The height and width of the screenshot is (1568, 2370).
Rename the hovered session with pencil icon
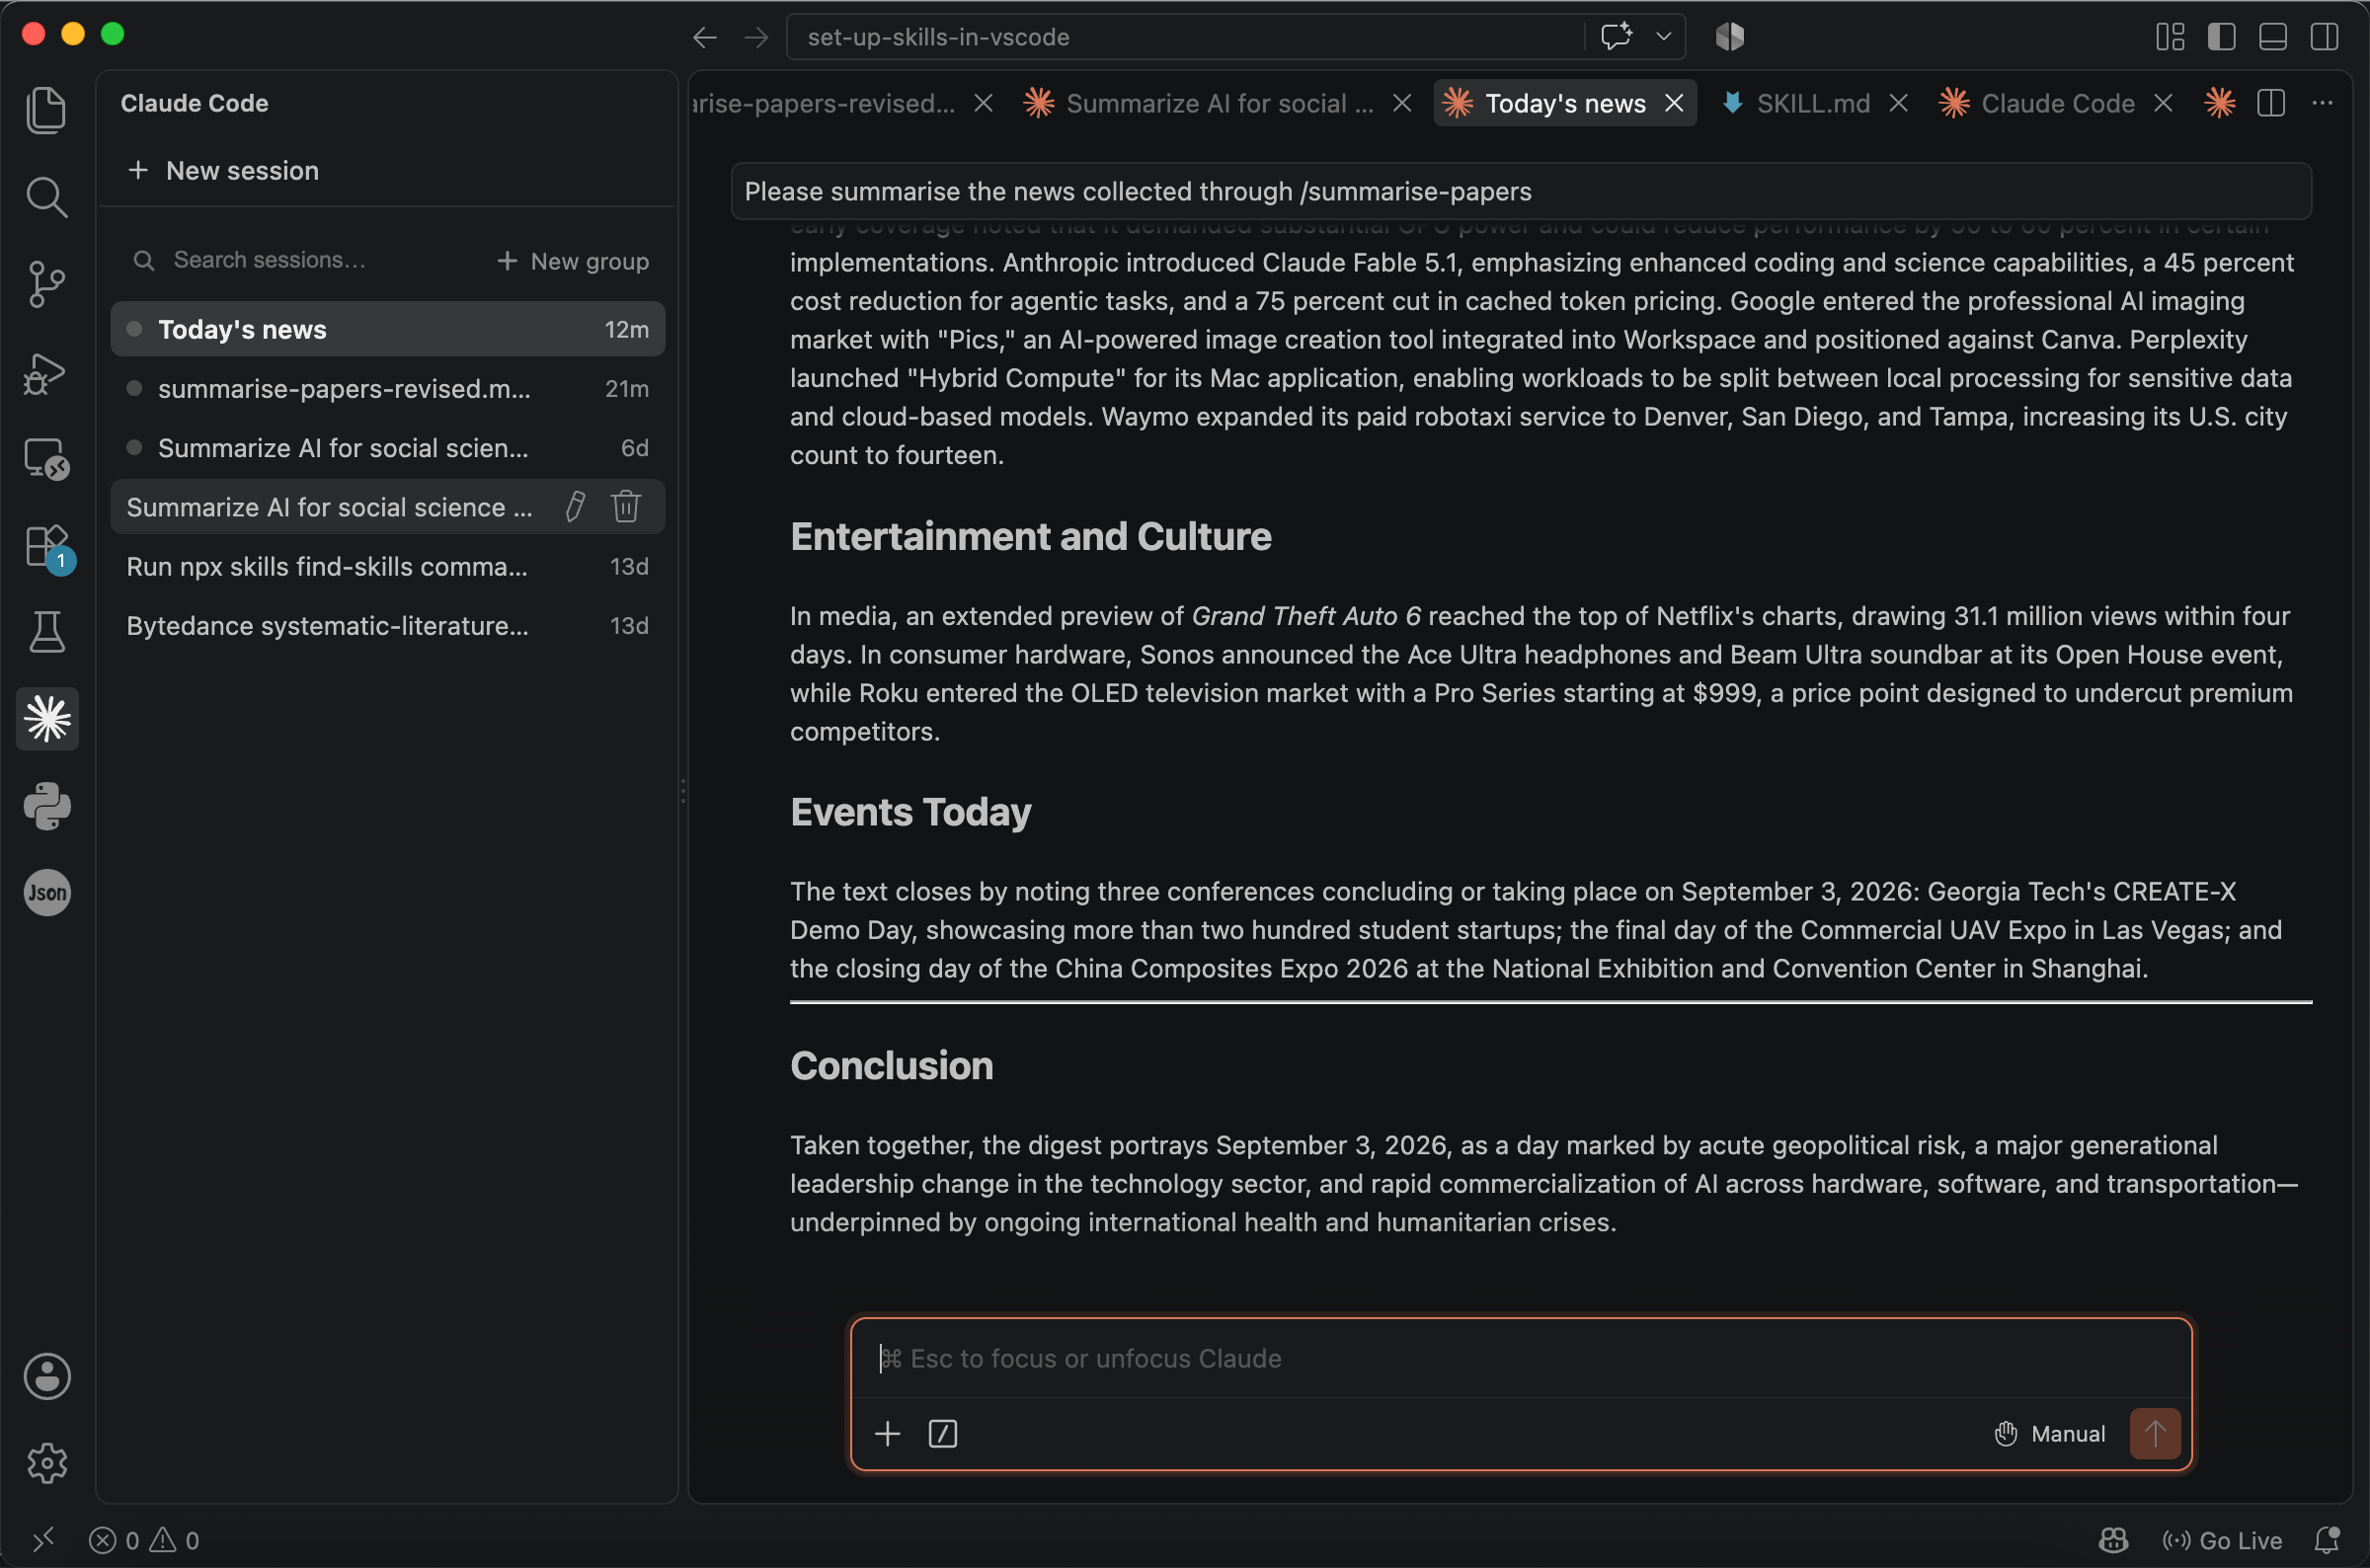[575, 507]
